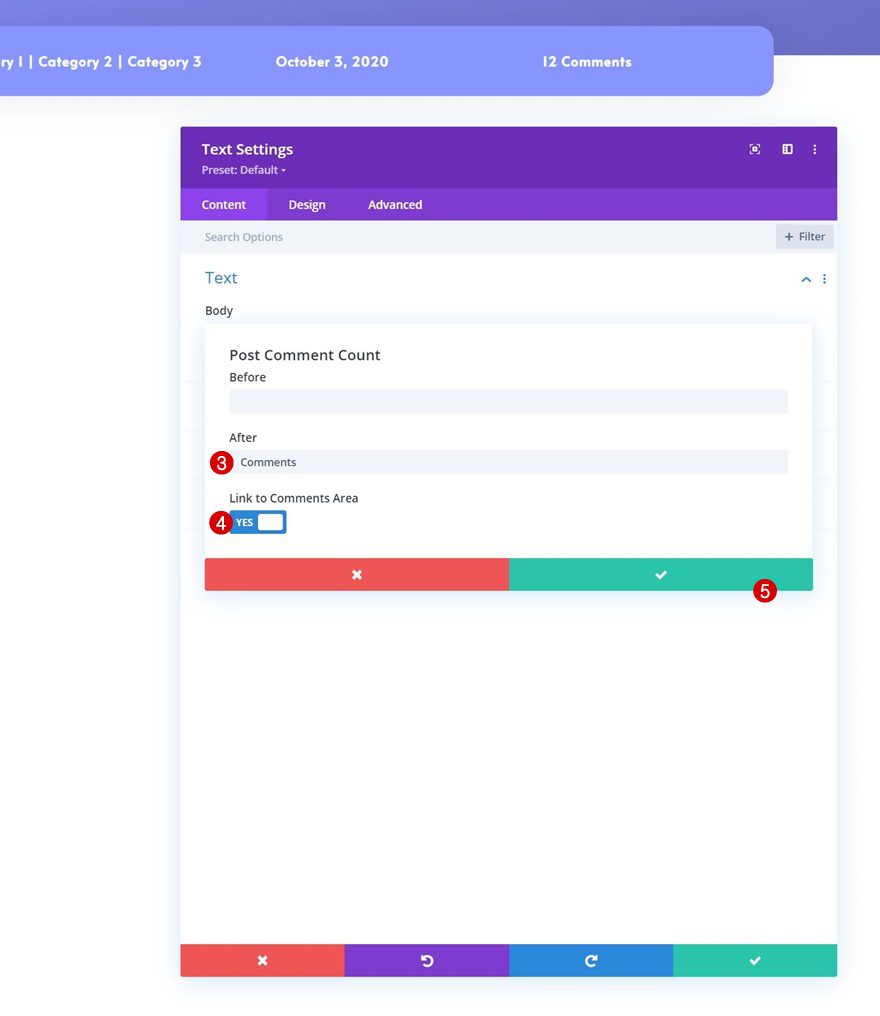Image resolution: width=880 pixels, height=1016 pixels.
Task: Confirm Post Comment Count with green checkmark
Action: (660, 574)
